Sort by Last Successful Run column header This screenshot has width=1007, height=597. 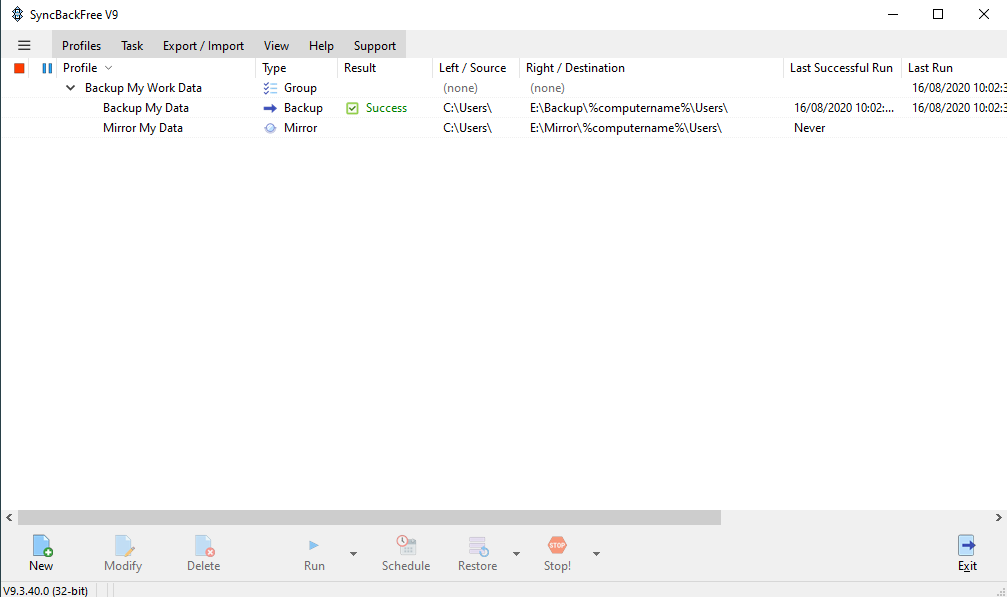(840, 68)
